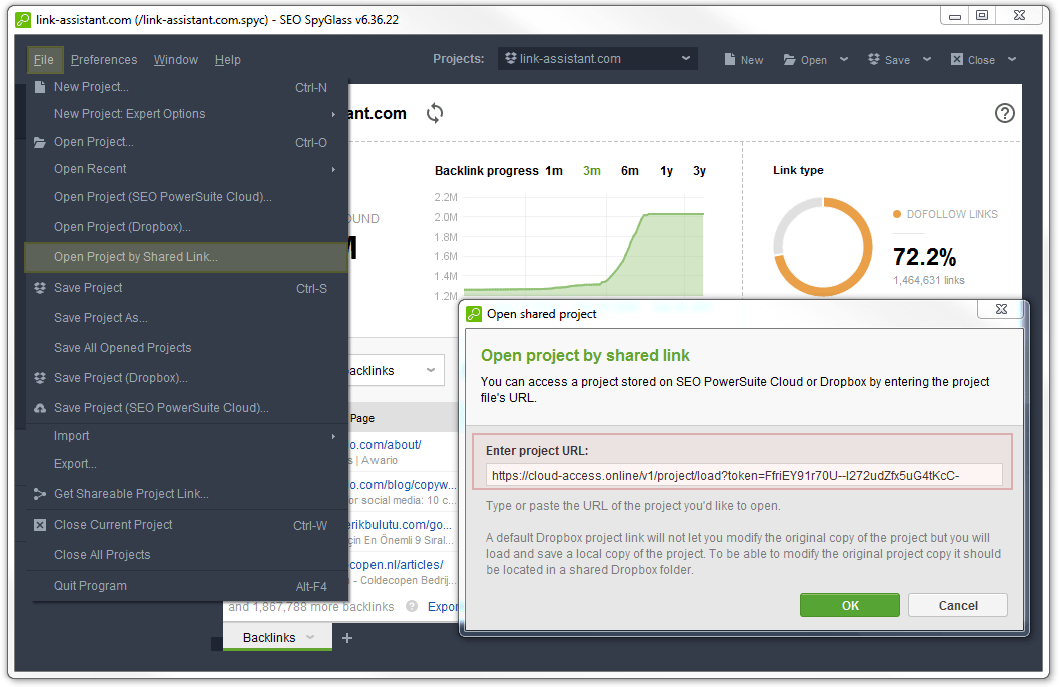Click the Export link below backlinks
1060x687 pixels.
[443, 607]
